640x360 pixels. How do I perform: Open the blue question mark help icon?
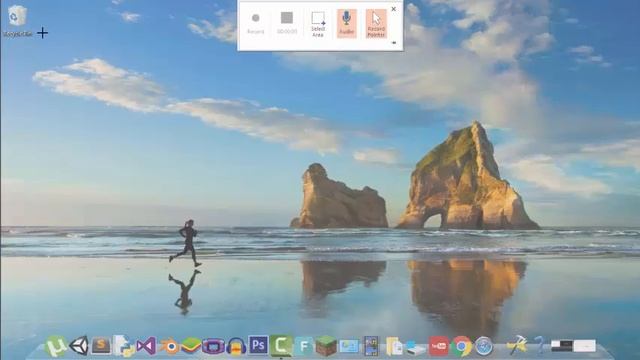tap(540, 345)
